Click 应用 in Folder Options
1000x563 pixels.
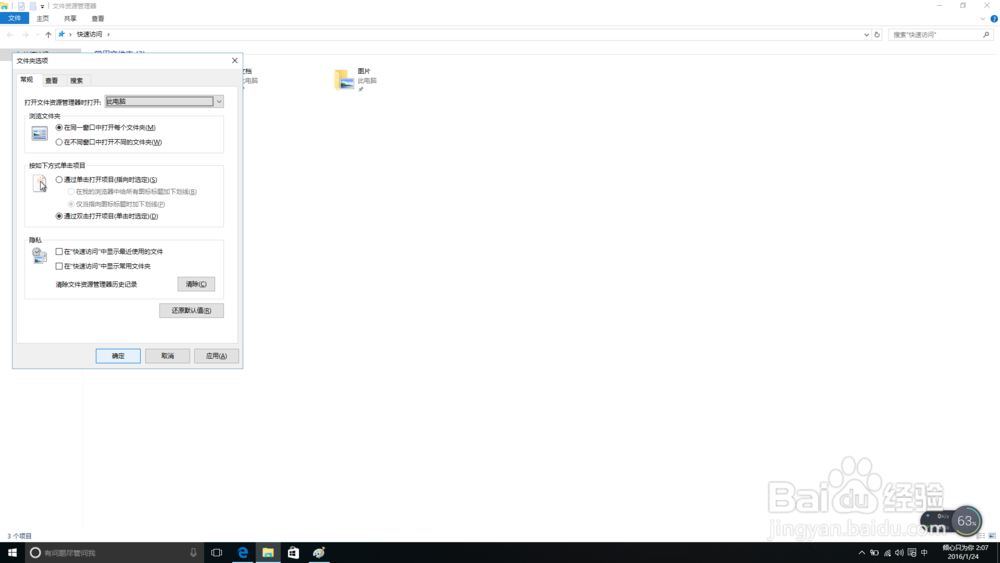pyautogui.click(x=216, y=356)
